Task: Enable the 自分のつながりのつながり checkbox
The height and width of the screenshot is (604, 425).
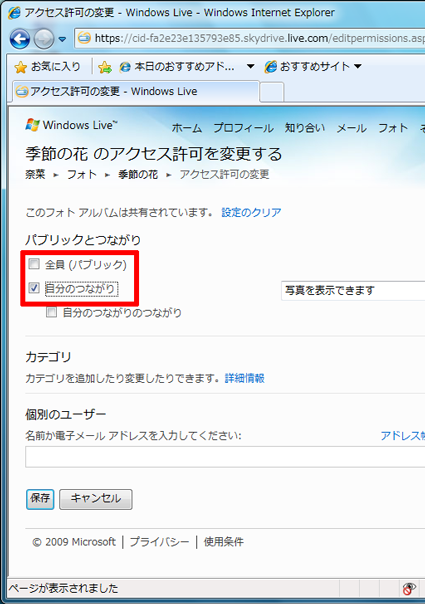Action: click(x=51, y=312)
